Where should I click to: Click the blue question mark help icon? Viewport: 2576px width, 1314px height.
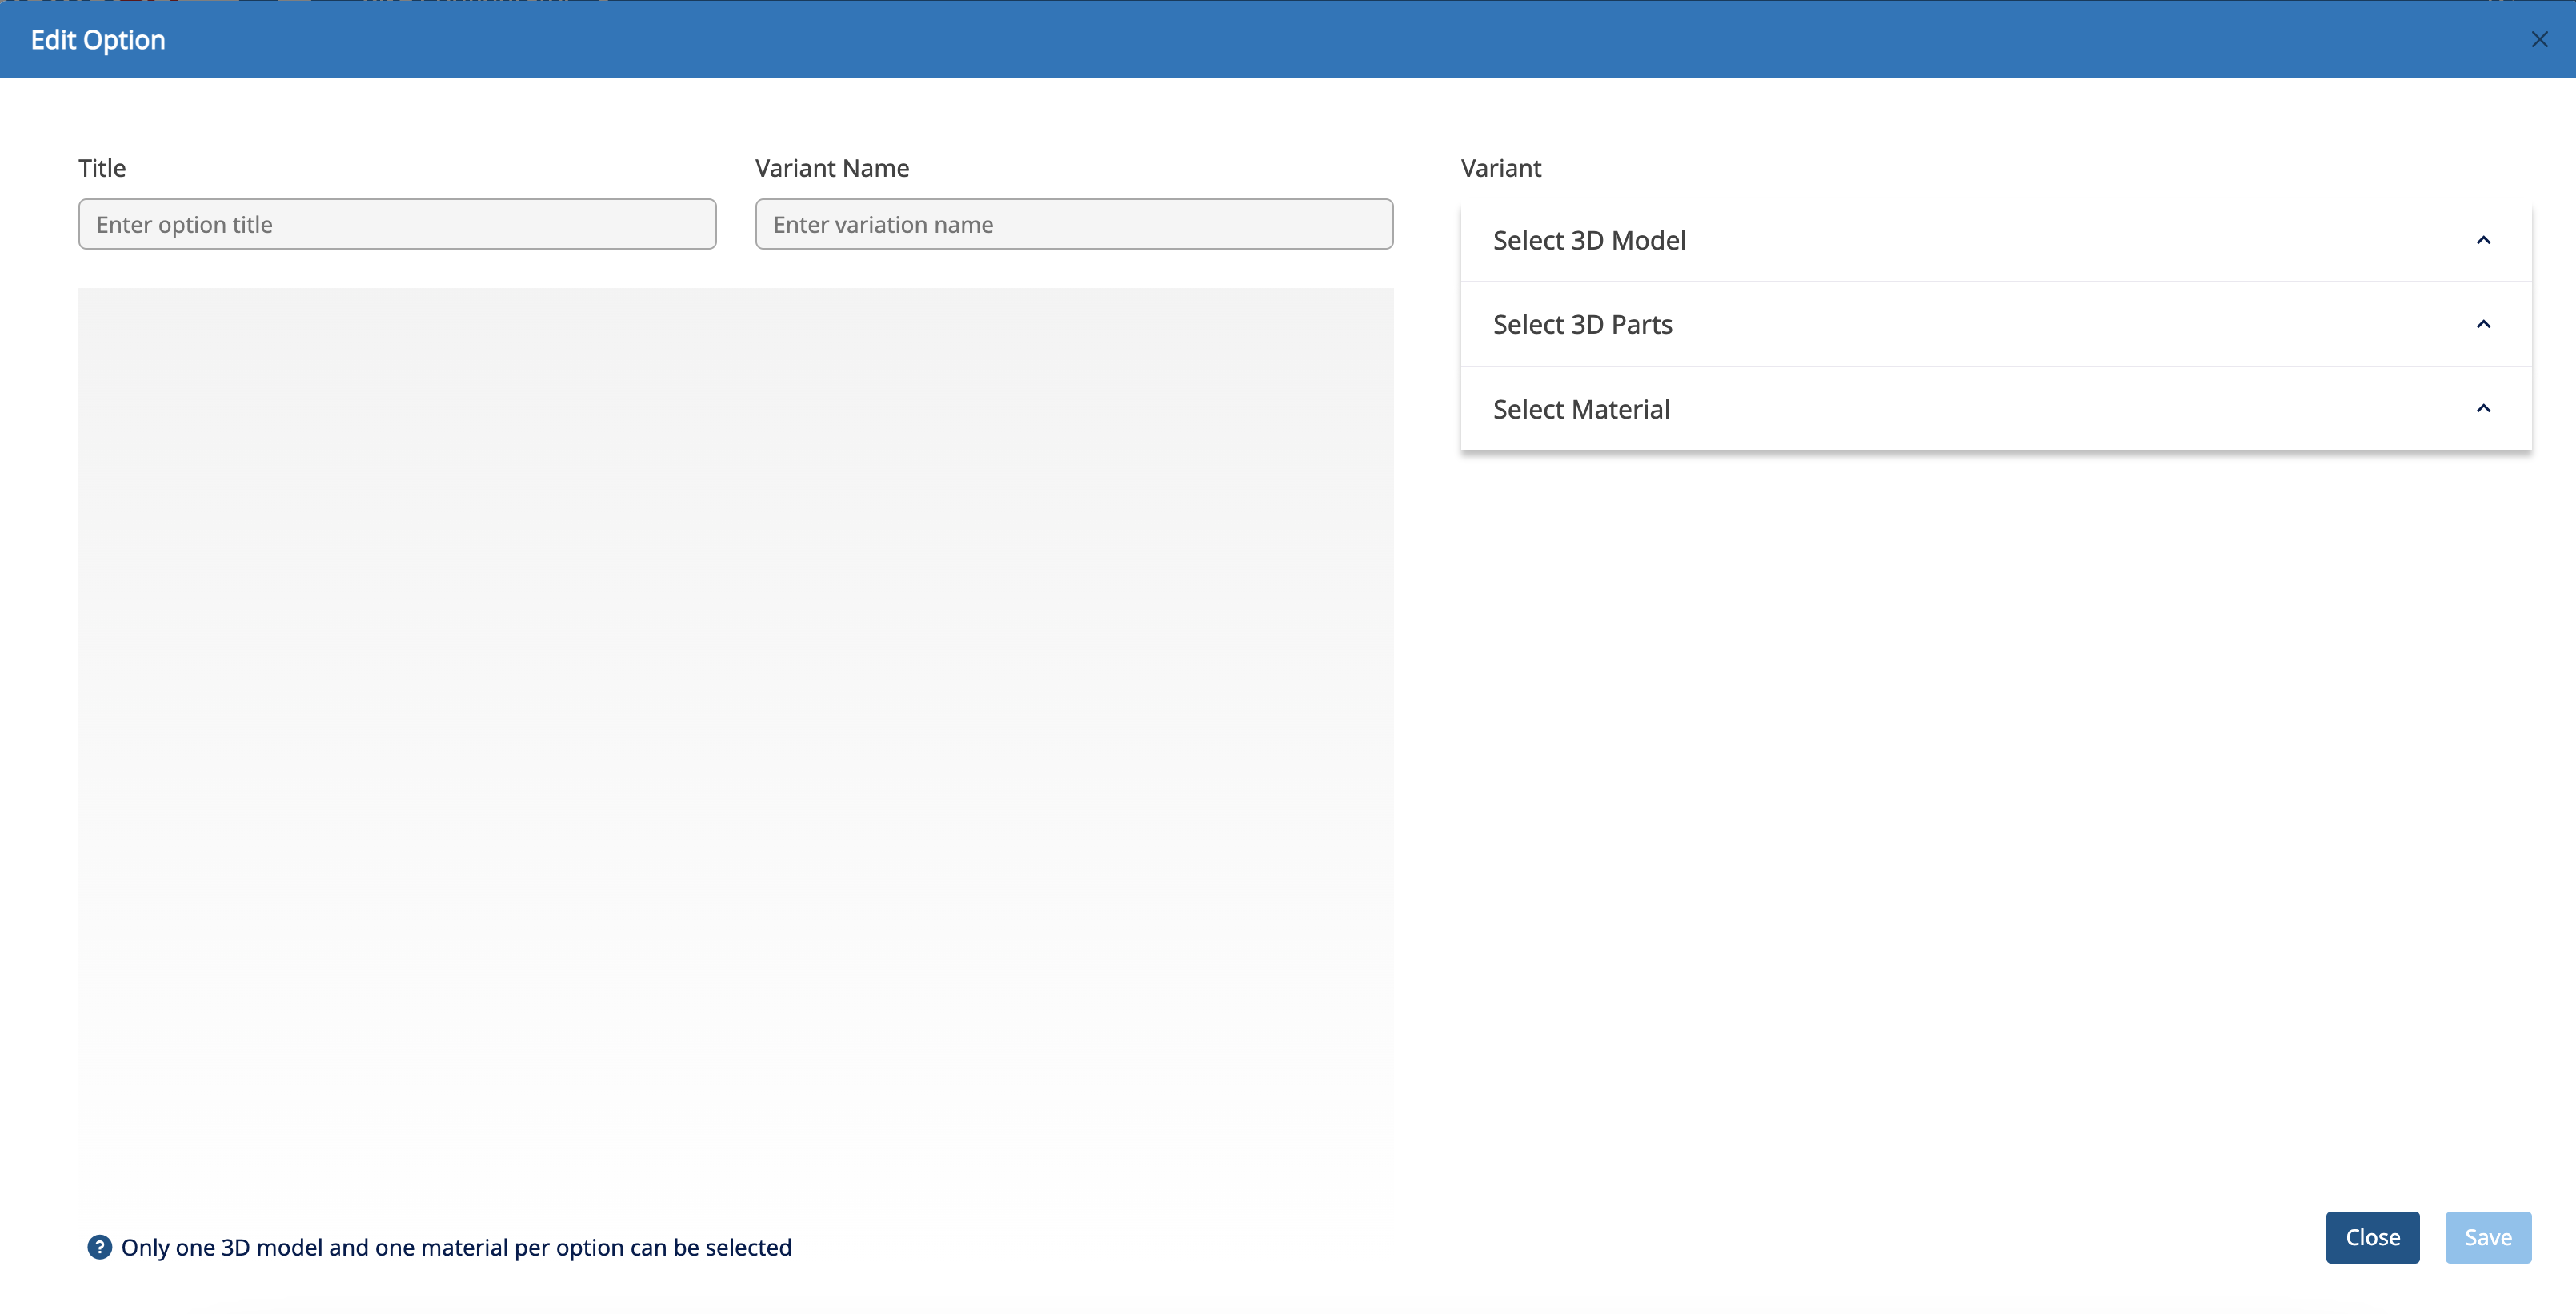click(99, 1247)
